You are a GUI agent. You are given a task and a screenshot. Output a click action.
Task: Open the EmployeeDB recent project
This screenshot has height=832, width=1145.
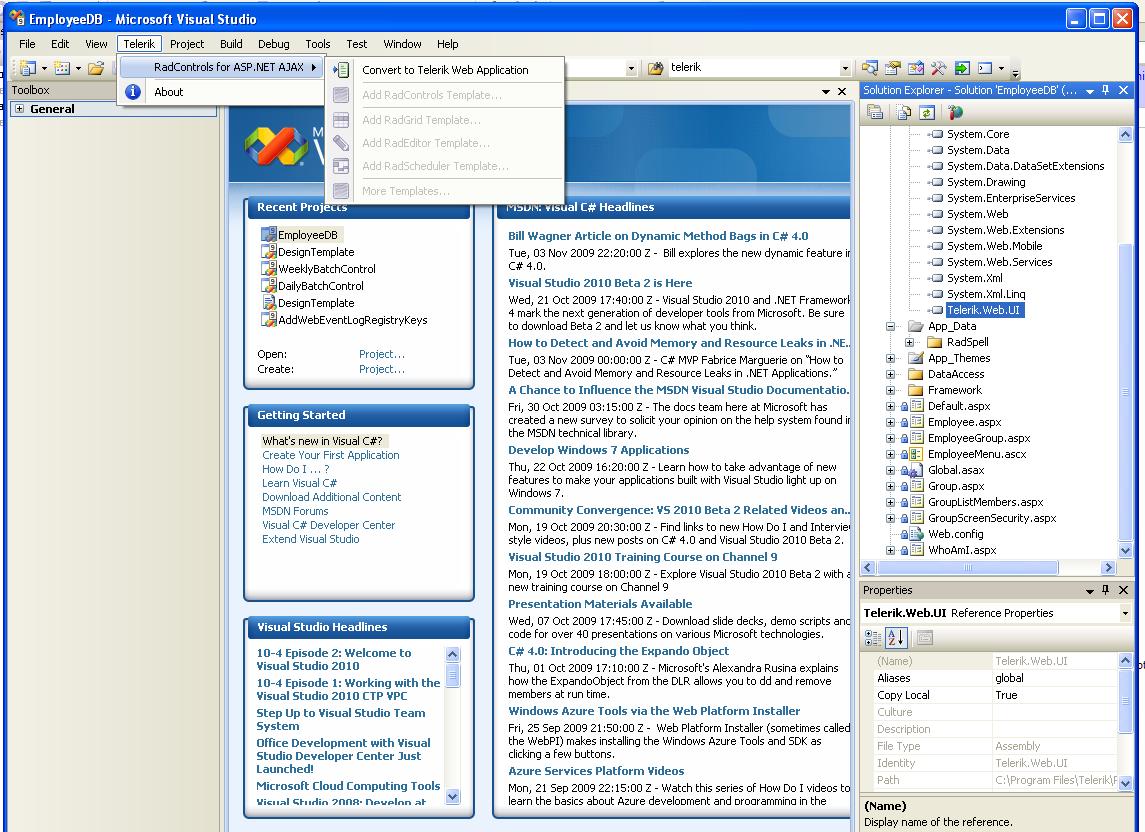click(x=307, y=235)
